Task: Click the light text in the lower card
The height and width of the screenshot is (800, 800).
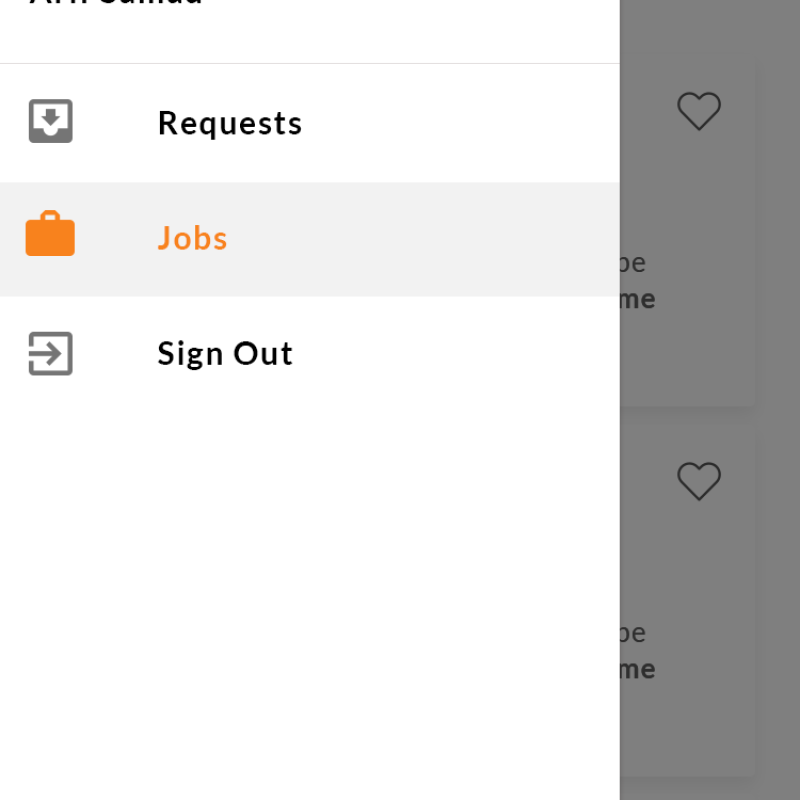Action: tap(633, 634)
